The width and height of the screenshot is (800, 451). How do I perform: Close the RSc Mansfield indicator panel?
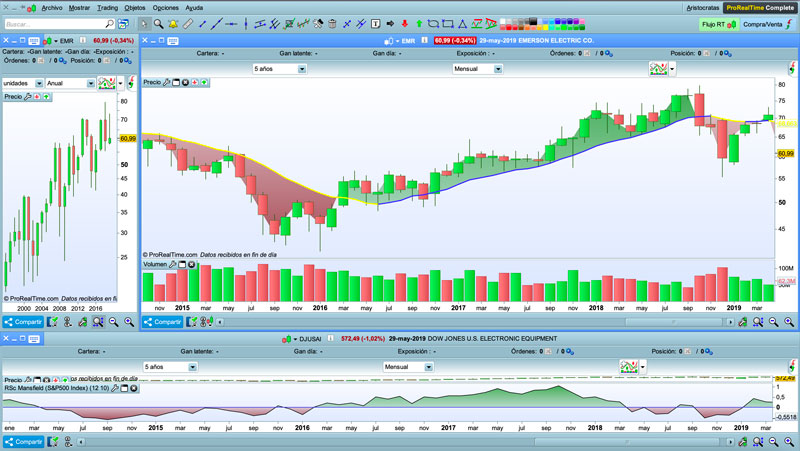[133, 388]
